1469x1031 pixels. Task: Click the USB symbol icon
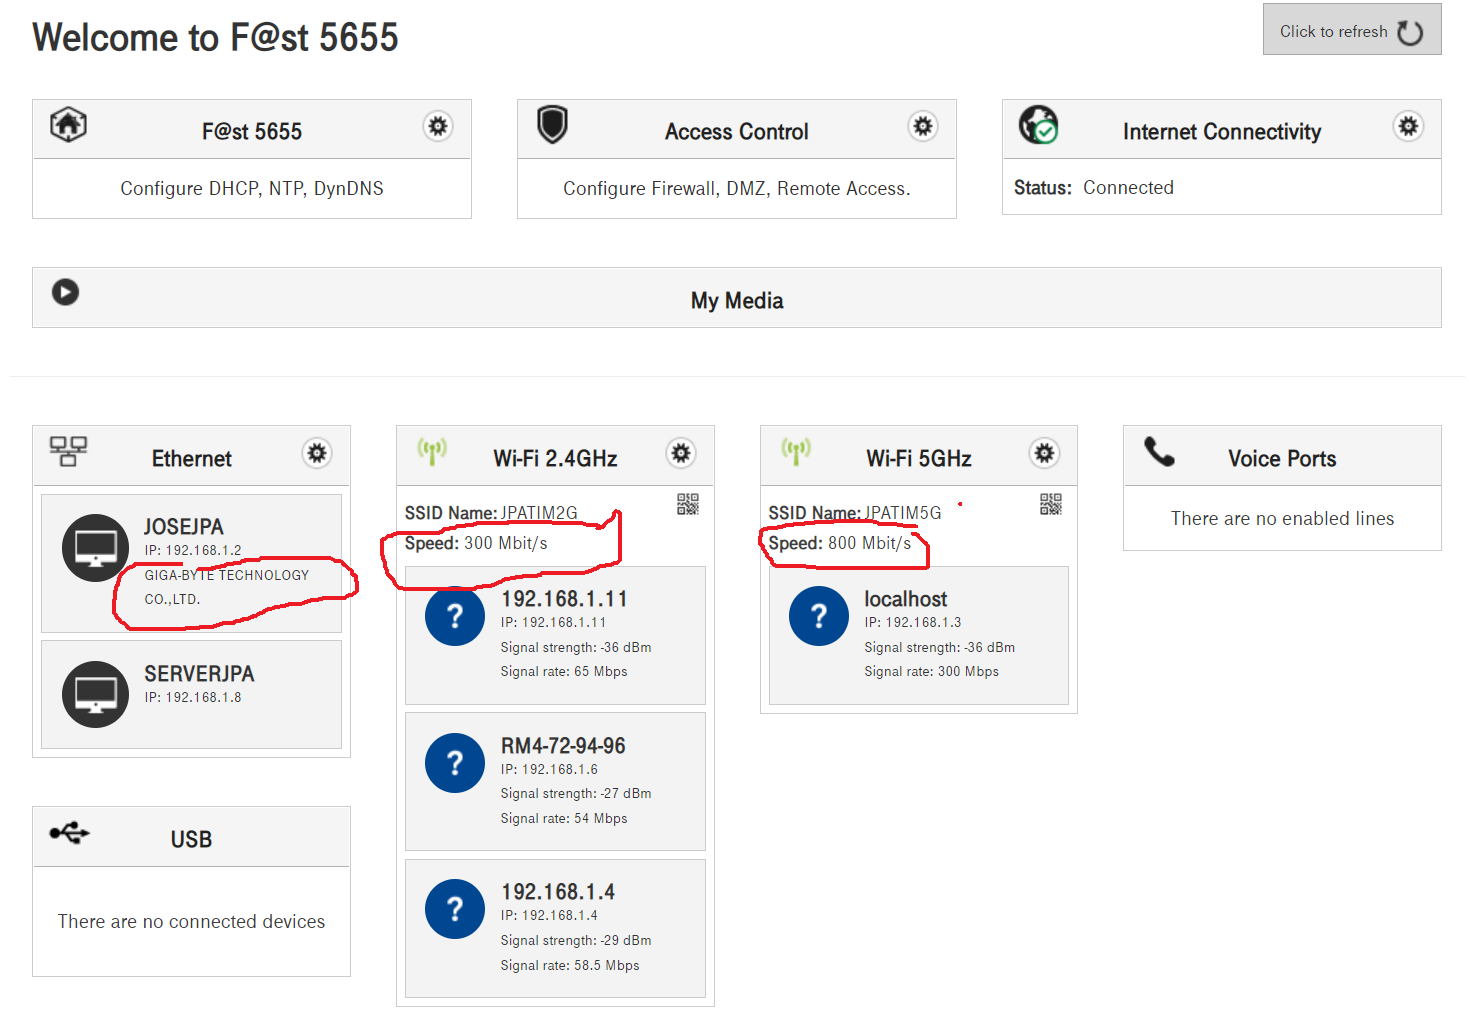pos(70,833)
